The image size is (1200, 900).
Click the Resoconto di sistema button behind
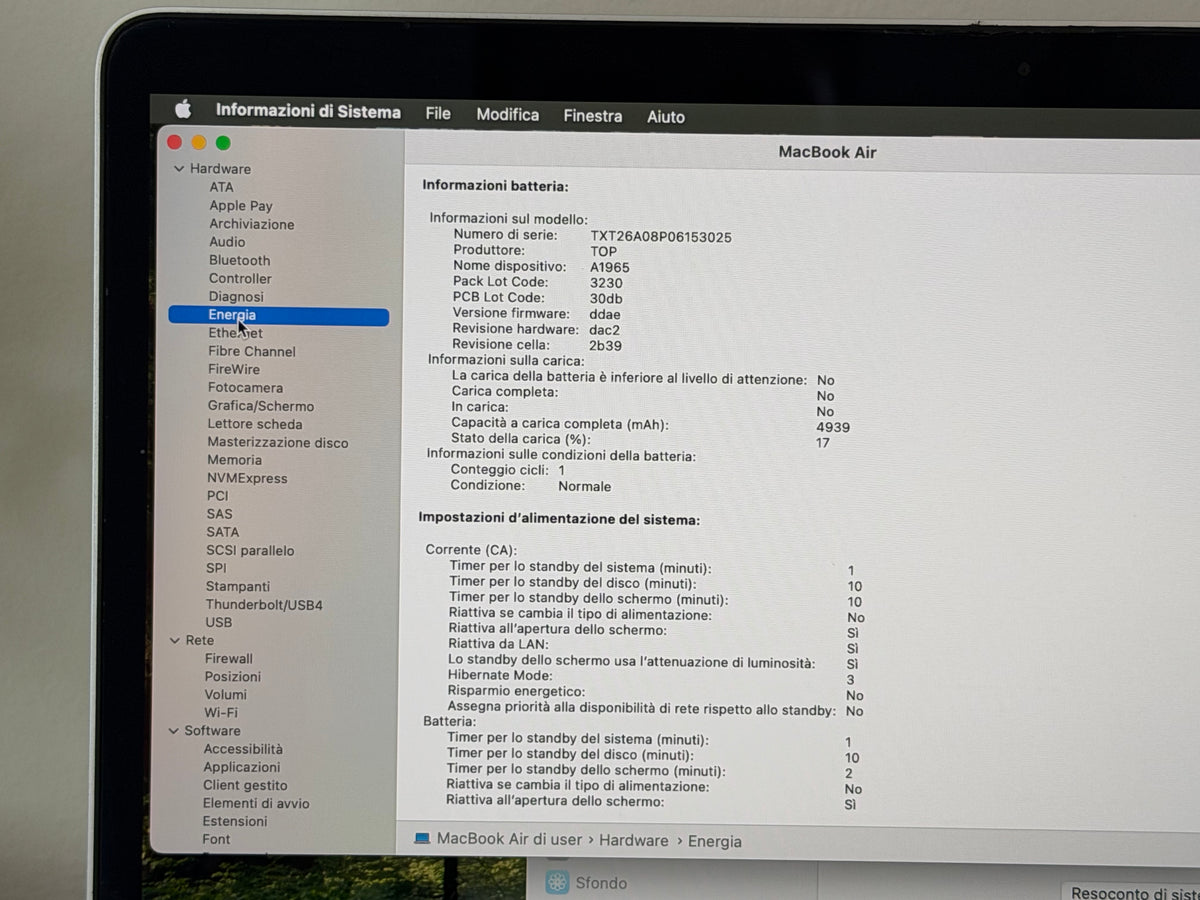tap(1130, 892)
